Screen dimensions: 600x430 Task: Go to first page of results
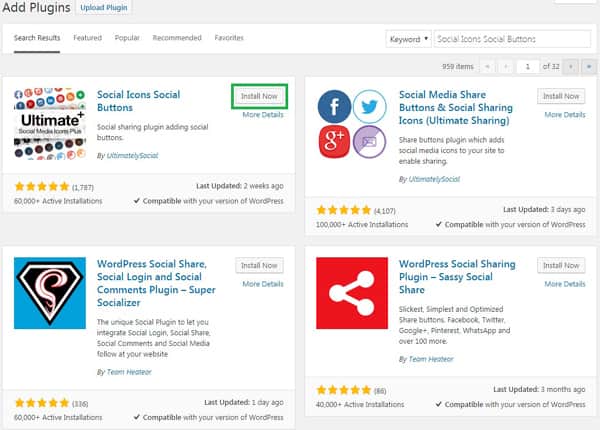tap(487, 67)
